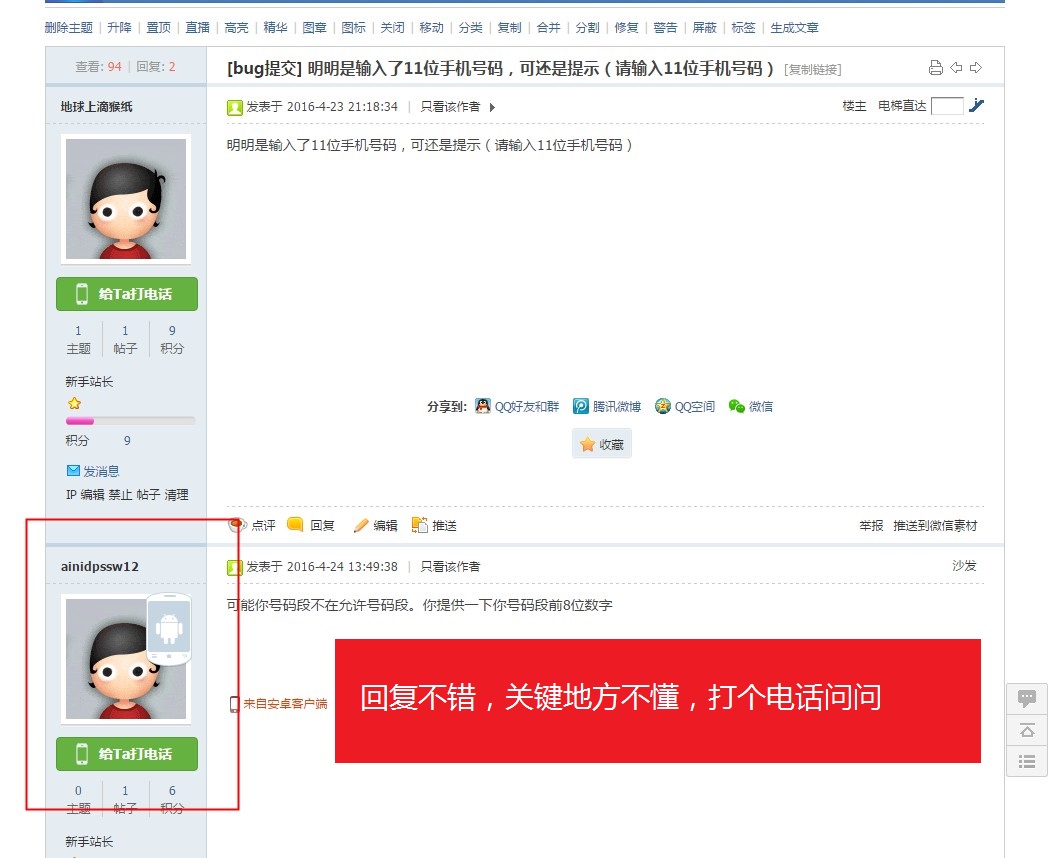Viewport: 1048px width, 858px height.
Task: Click 置顶 in moderation bar
Action: [158, 27]
